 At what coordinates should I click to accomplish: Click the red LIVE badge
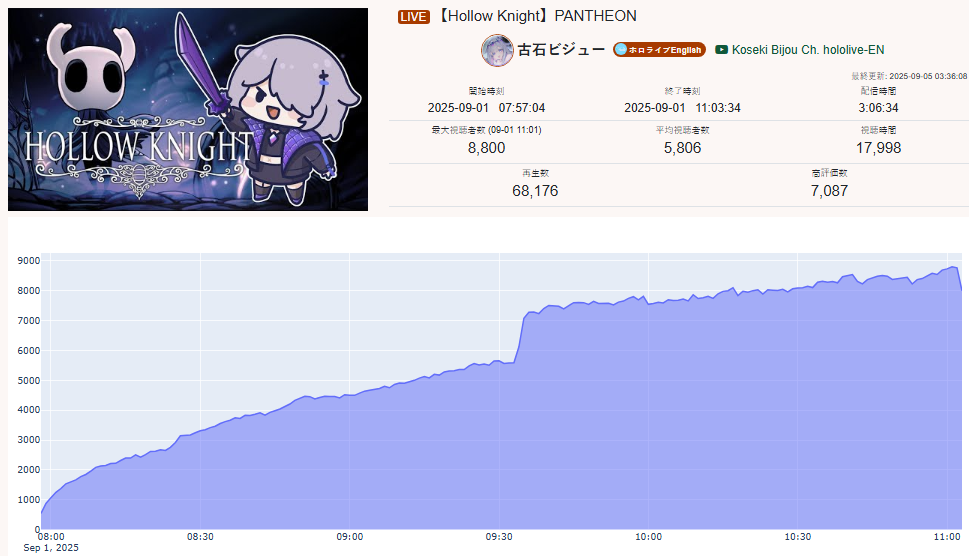coord(413,17)
